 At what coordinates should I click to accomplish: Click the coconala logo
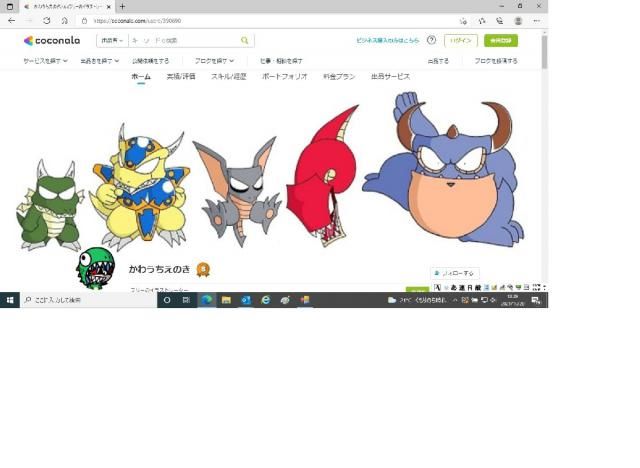coord(52,40)
